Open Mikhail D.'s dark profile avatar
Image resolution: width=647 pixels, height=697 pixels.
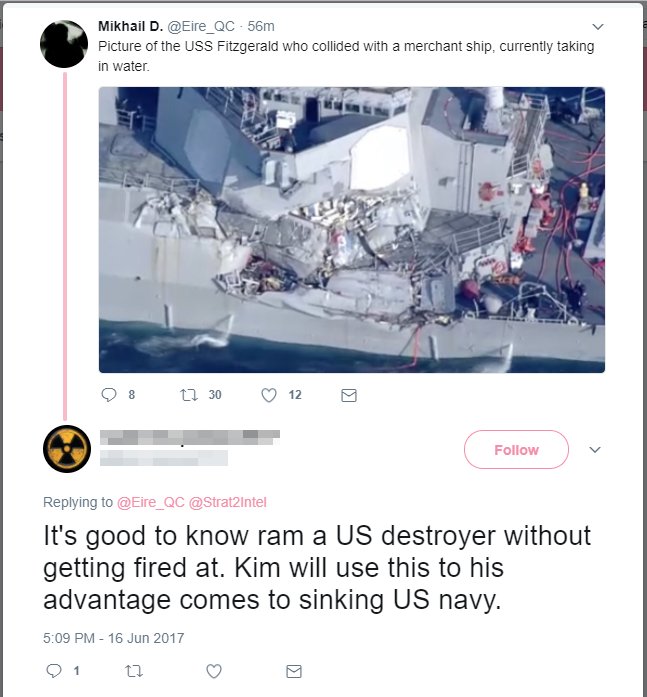click(64, 44)
